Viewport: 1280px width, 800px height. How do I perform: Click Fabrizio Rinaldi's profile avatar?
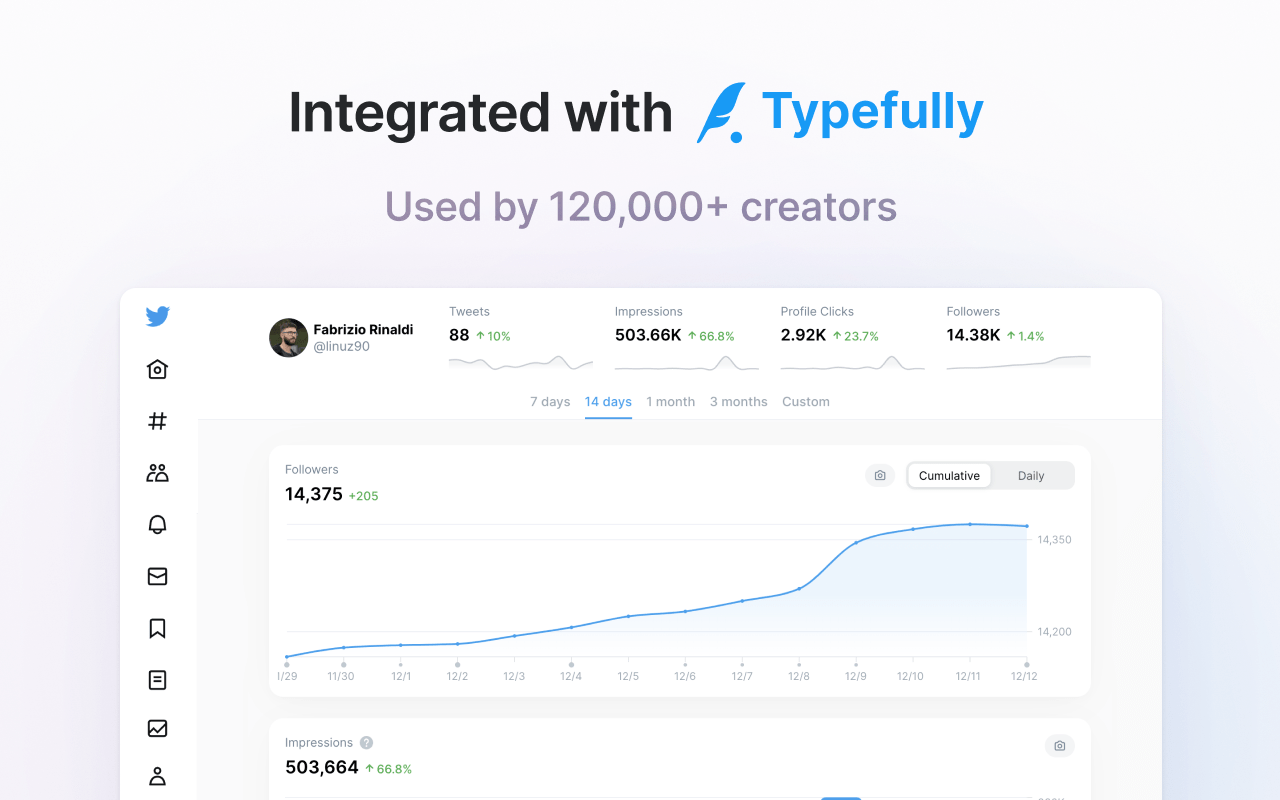point(288,338)
